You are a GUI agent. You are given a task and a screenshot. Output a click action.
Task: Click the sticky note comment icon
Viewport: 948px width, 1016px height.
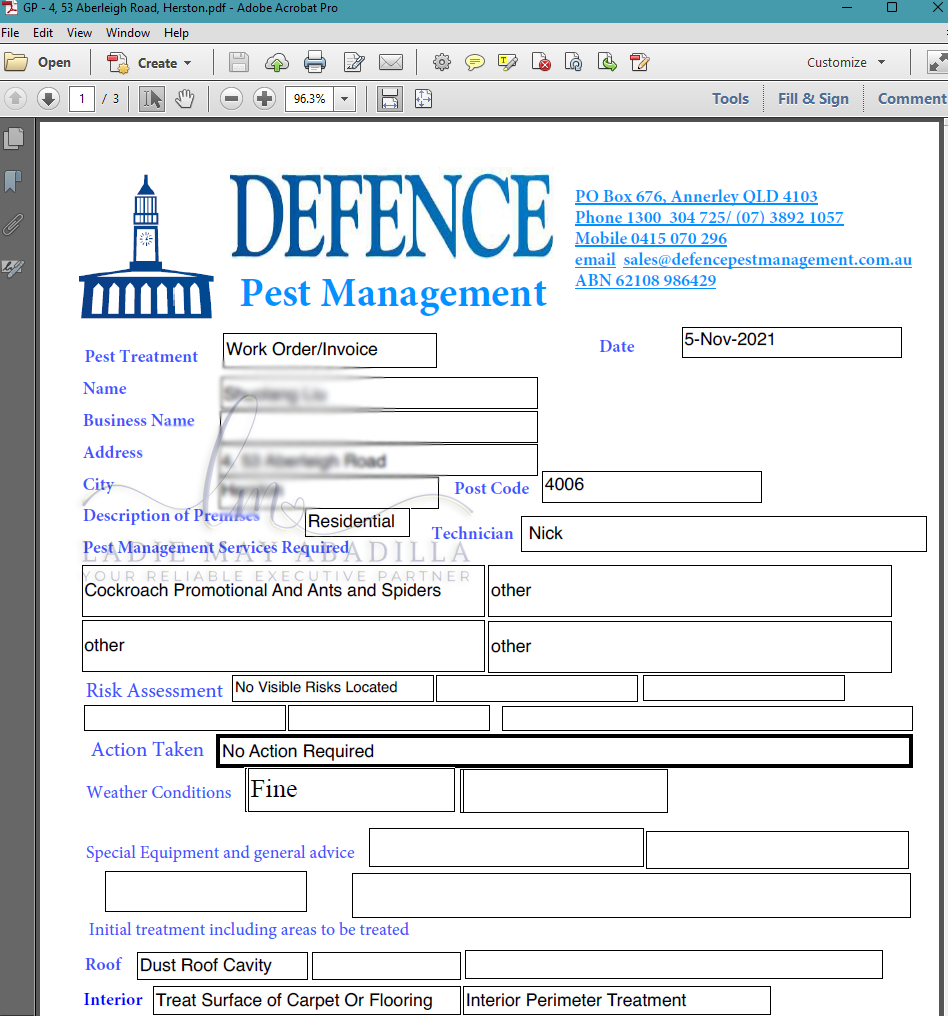pos(475,62)
